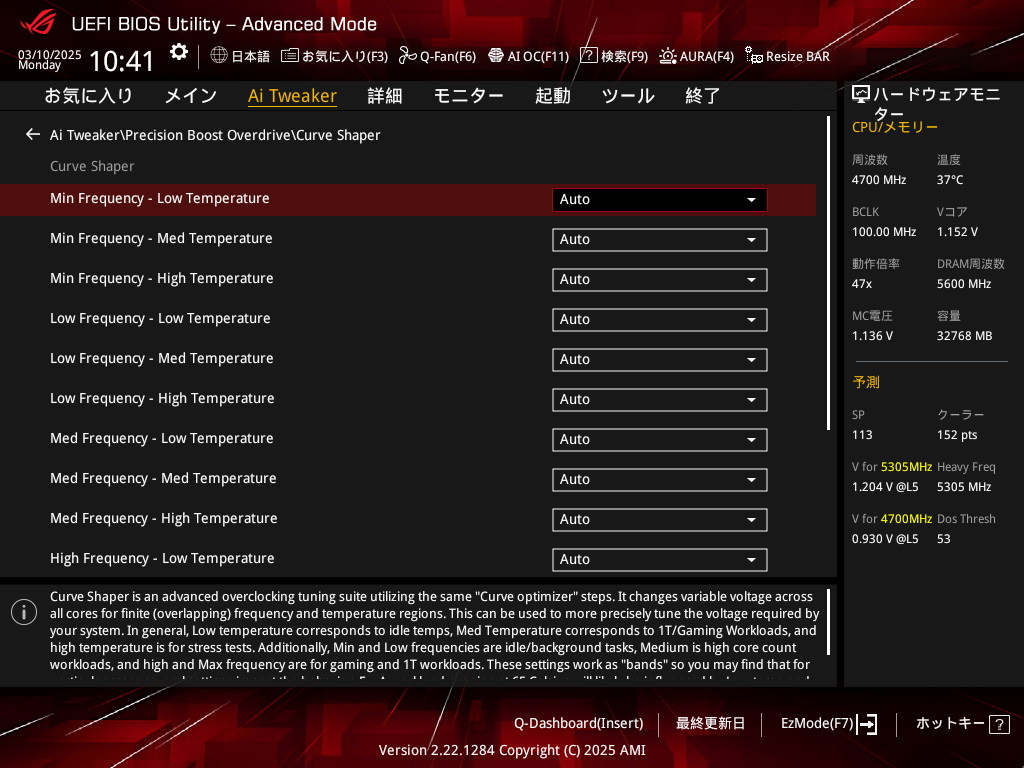Open High Frequency - Low Temperature dropdown
The height and width of the screenshot is (768, 1024).
coord(660,560)
